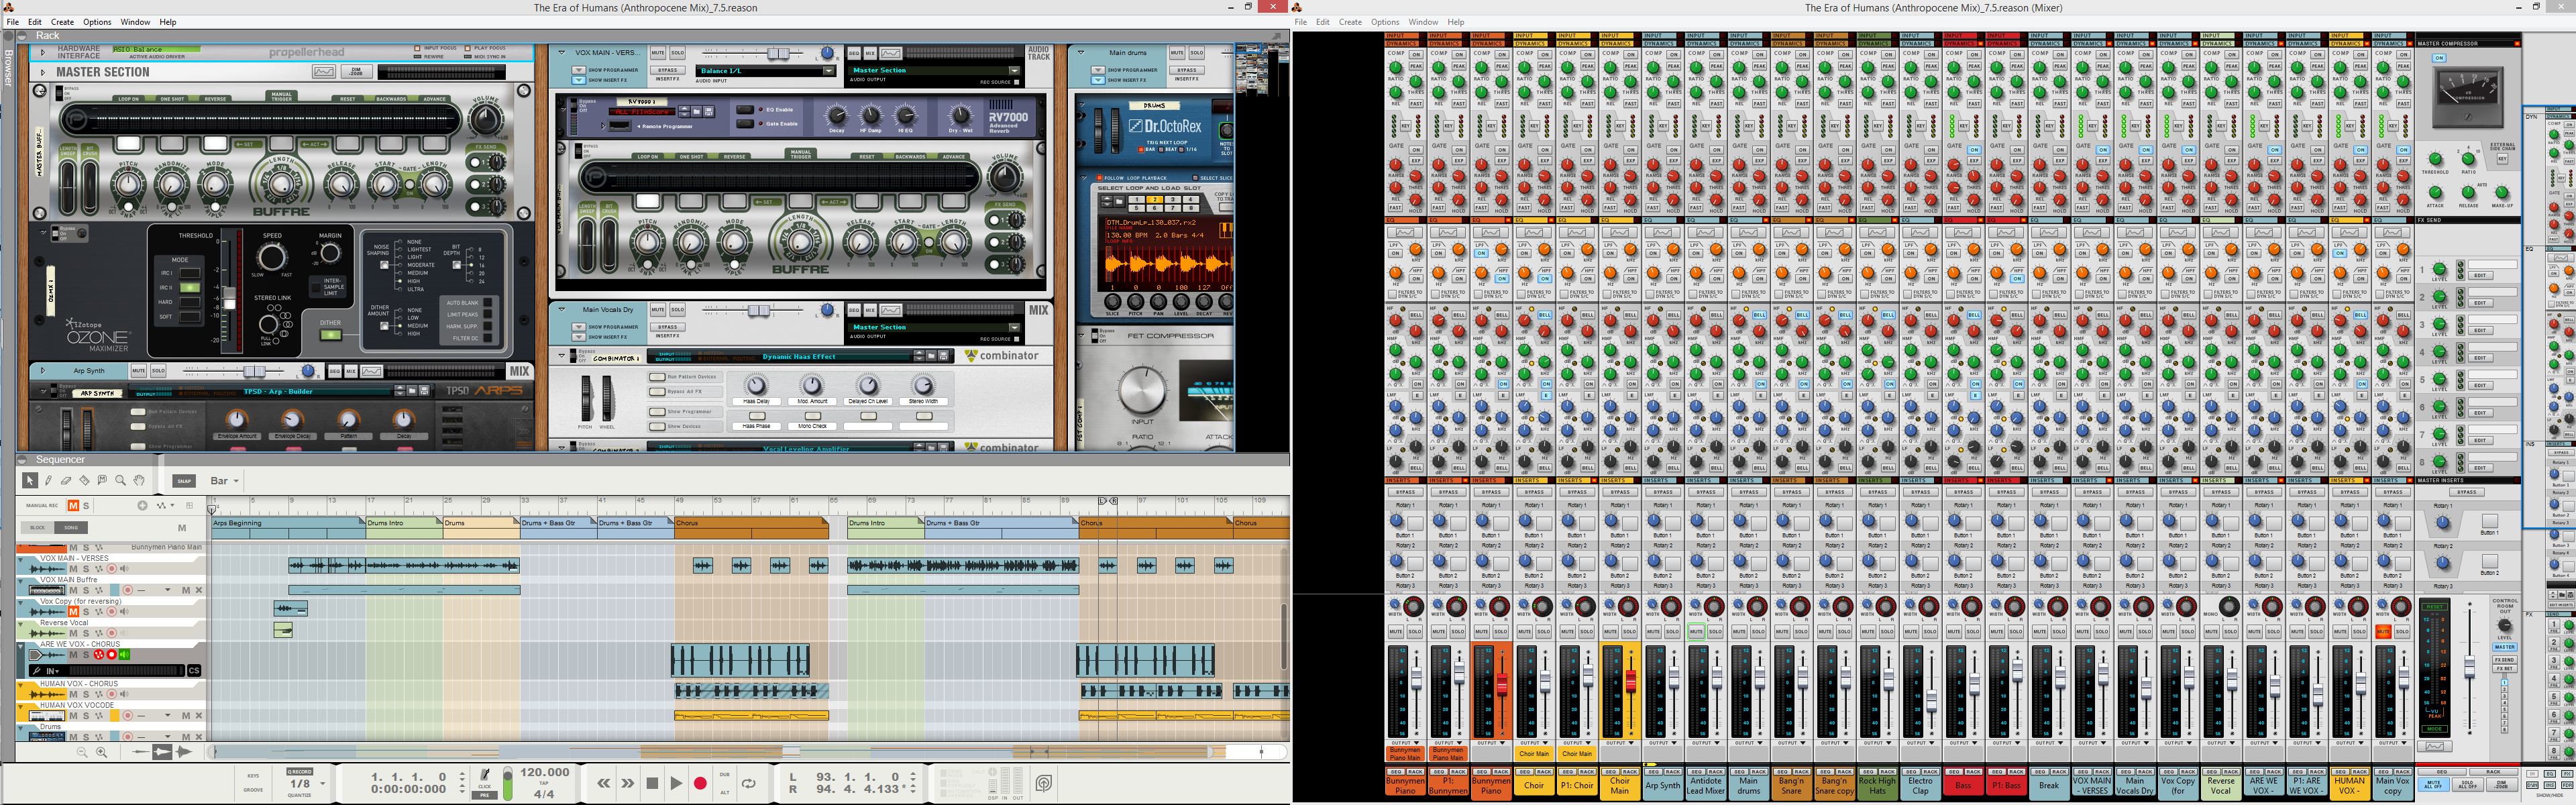
Task: Select the Razor tool in sequencer toolbar
Action: pos(84,481)
